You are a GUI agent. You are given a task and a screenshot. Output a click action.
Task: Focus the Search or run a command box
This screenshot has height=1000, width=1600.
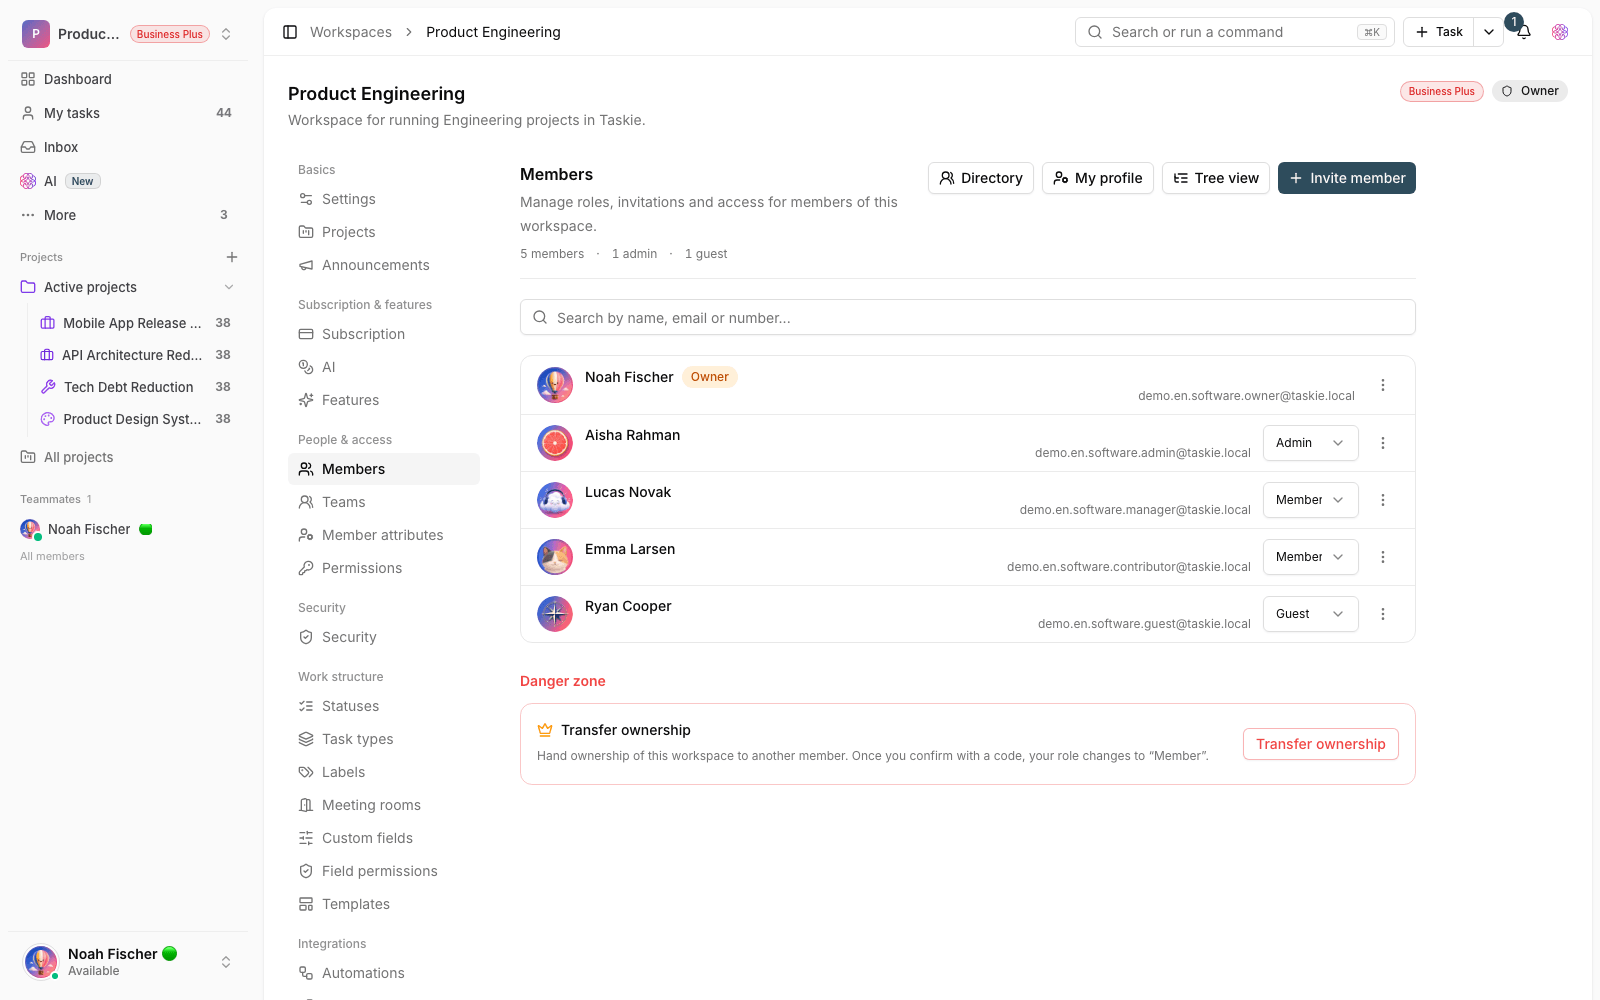tap(1234, 32)
